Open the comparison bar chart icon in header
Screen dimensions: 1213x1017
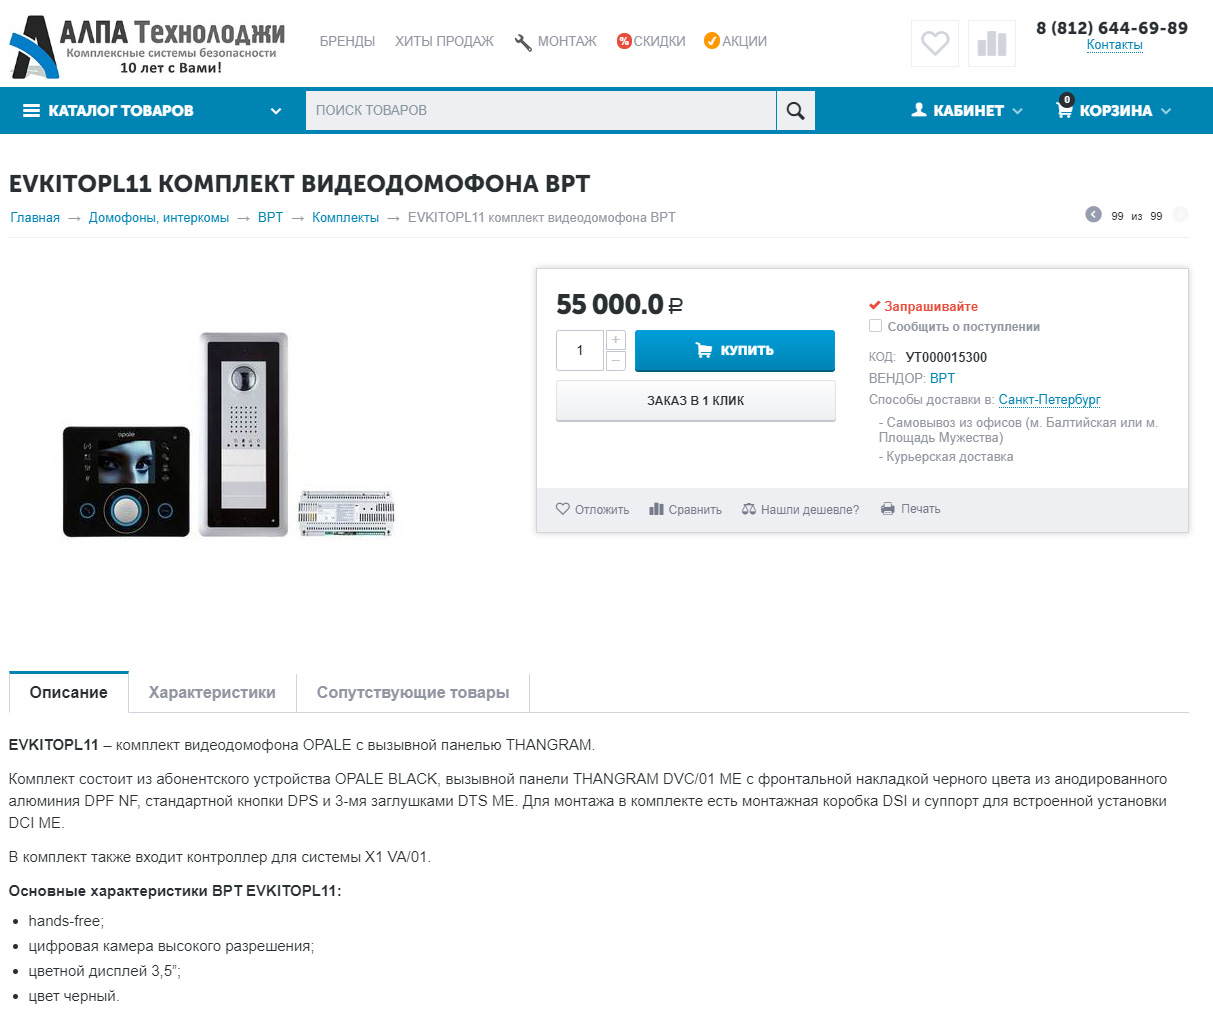(991, 44)
